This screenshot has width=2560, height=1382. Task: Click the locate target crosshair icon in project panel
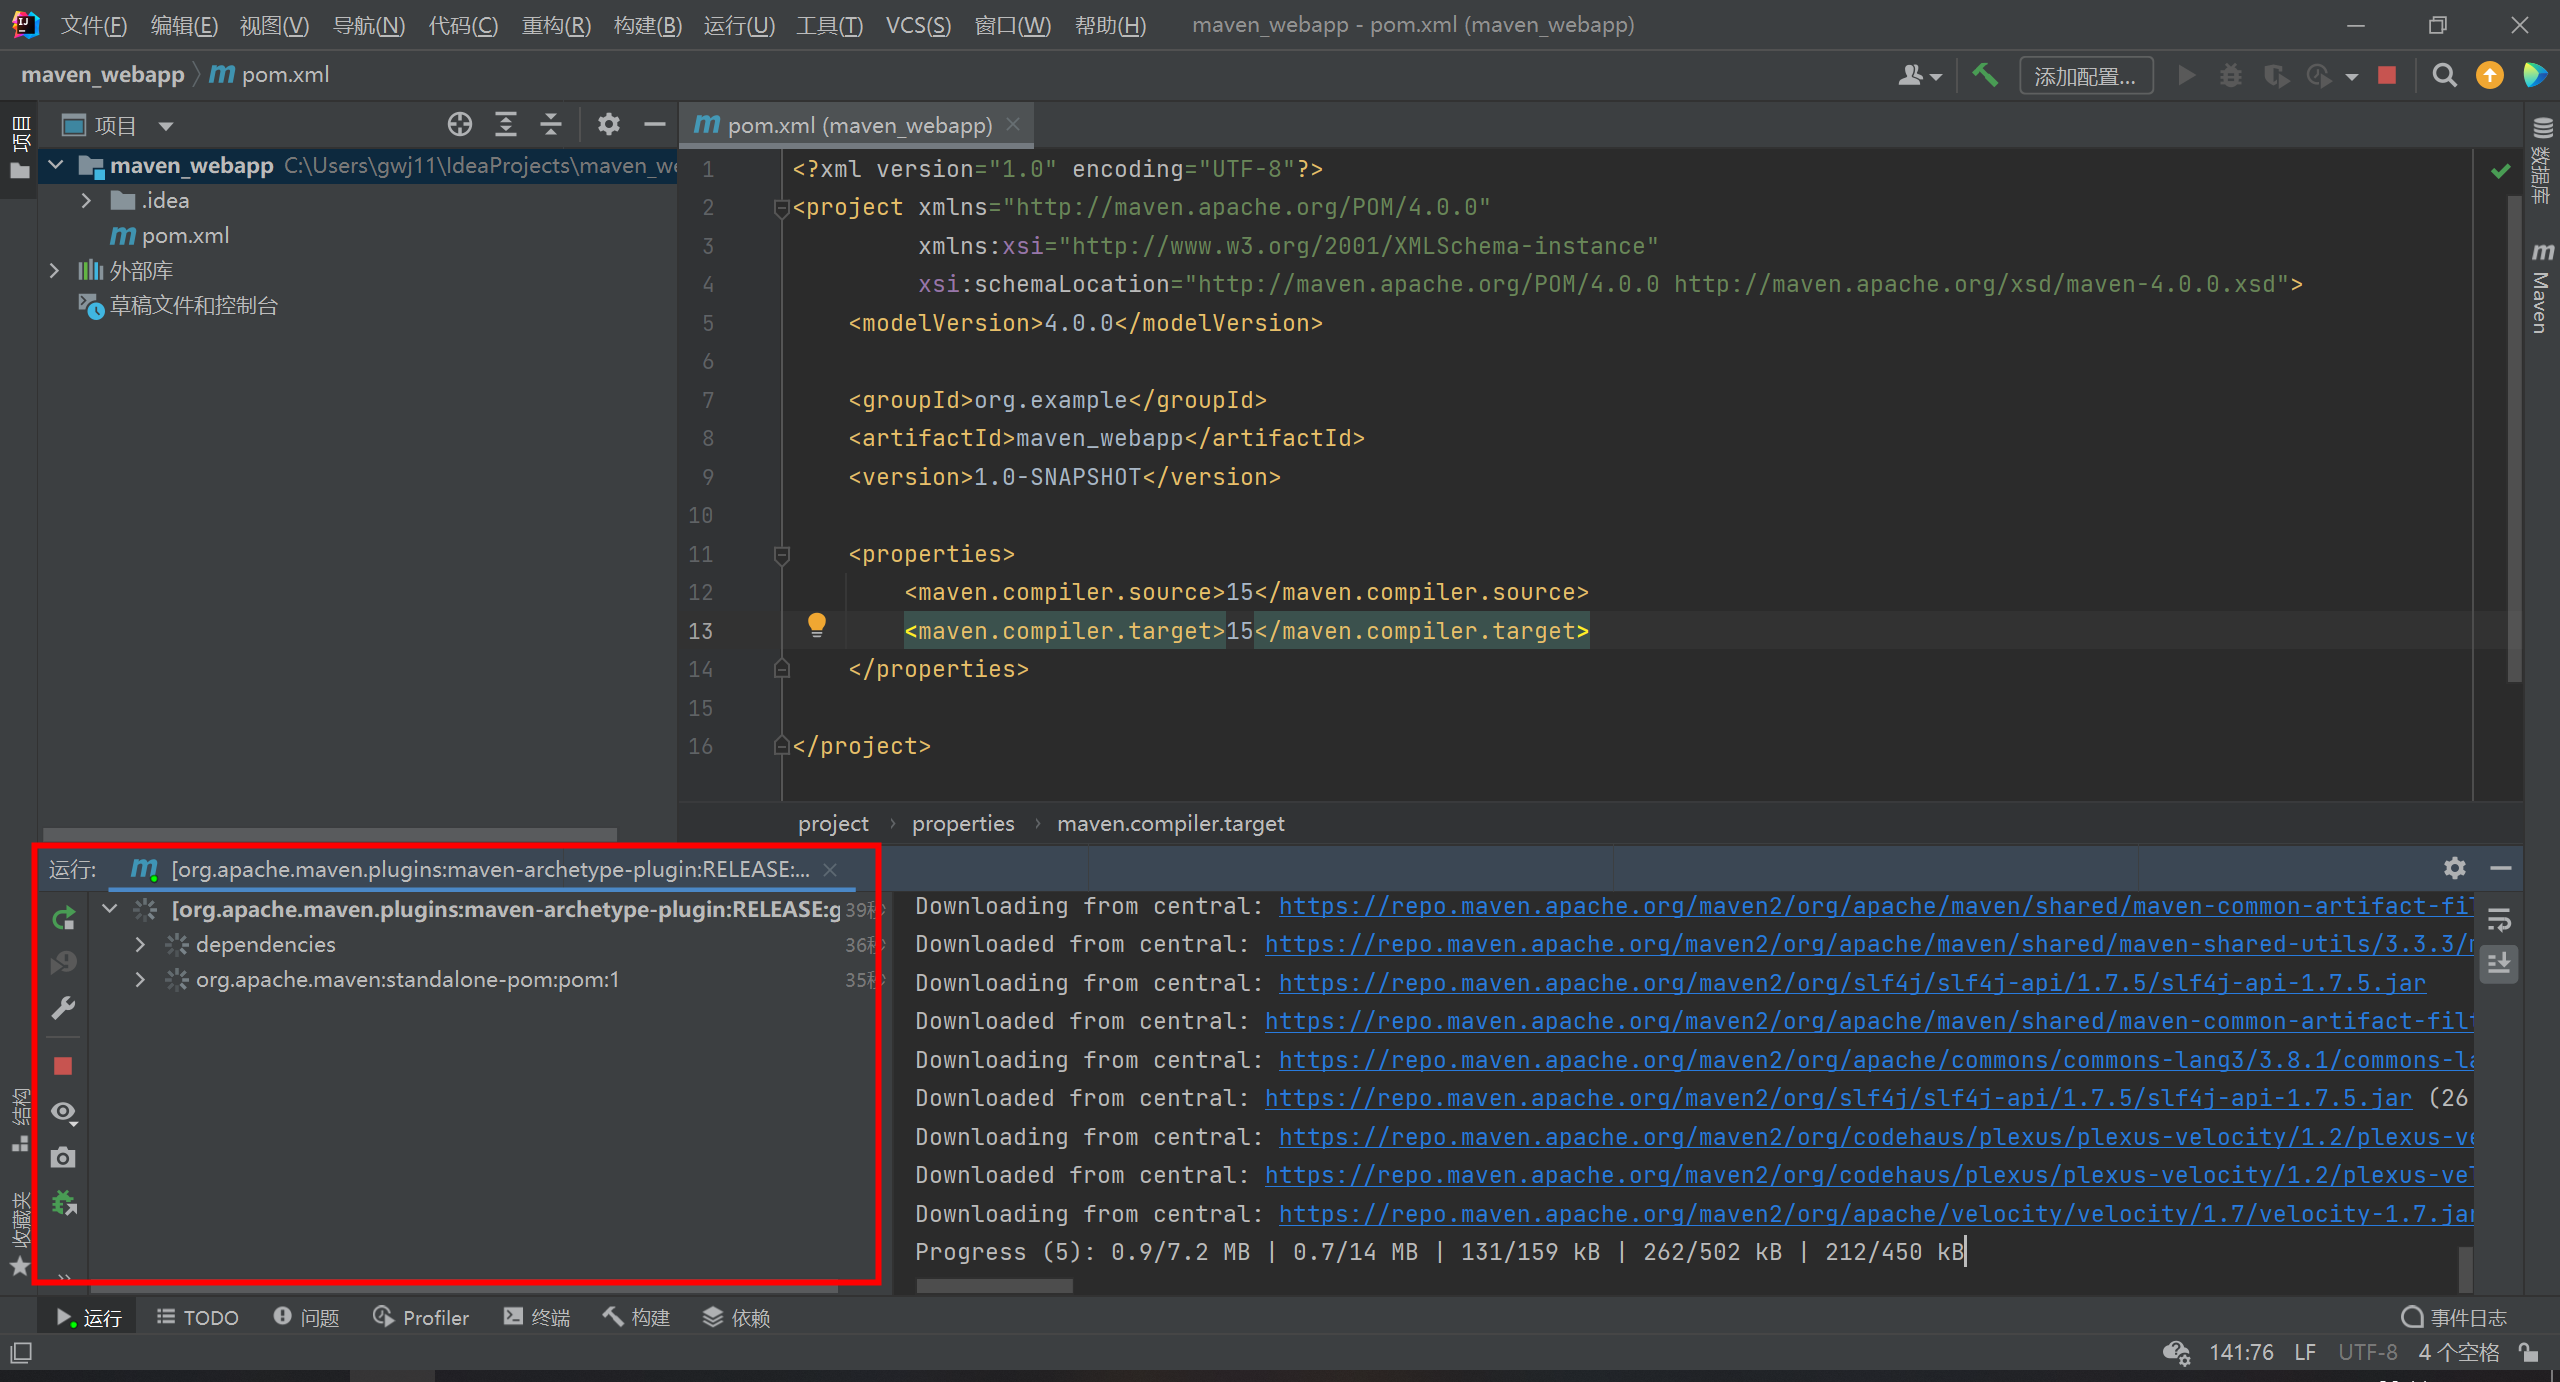(x=459, y=125)
